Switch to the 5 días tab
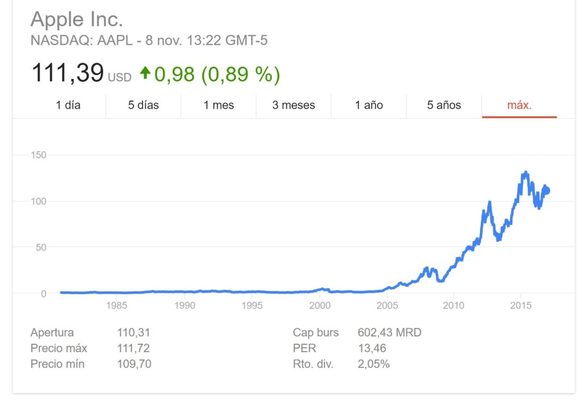Screen dimensions: 582x400 coord(143,105)
